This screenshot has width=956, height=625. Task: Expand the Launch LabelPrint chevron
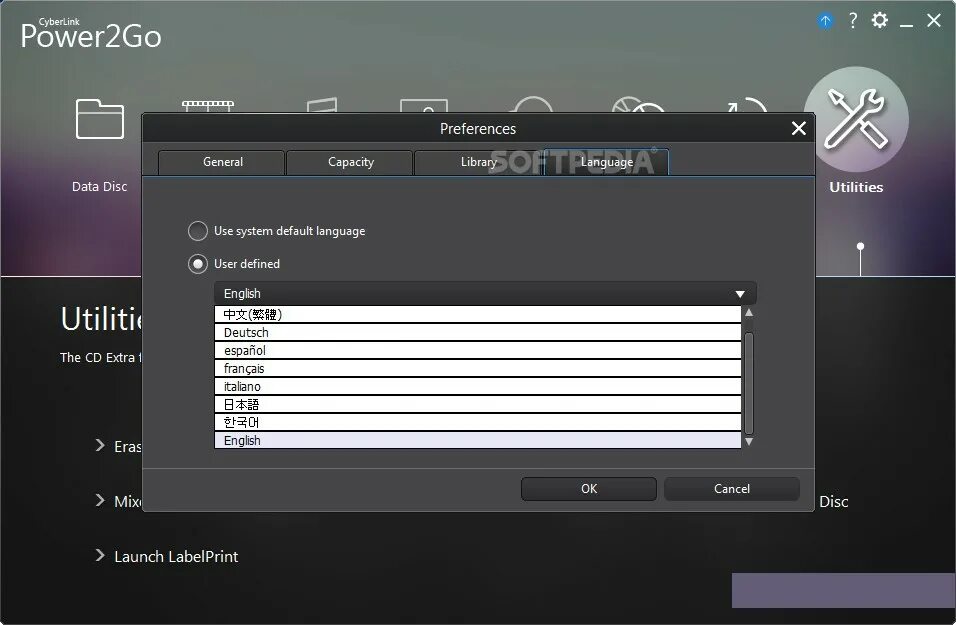(100, 555)
